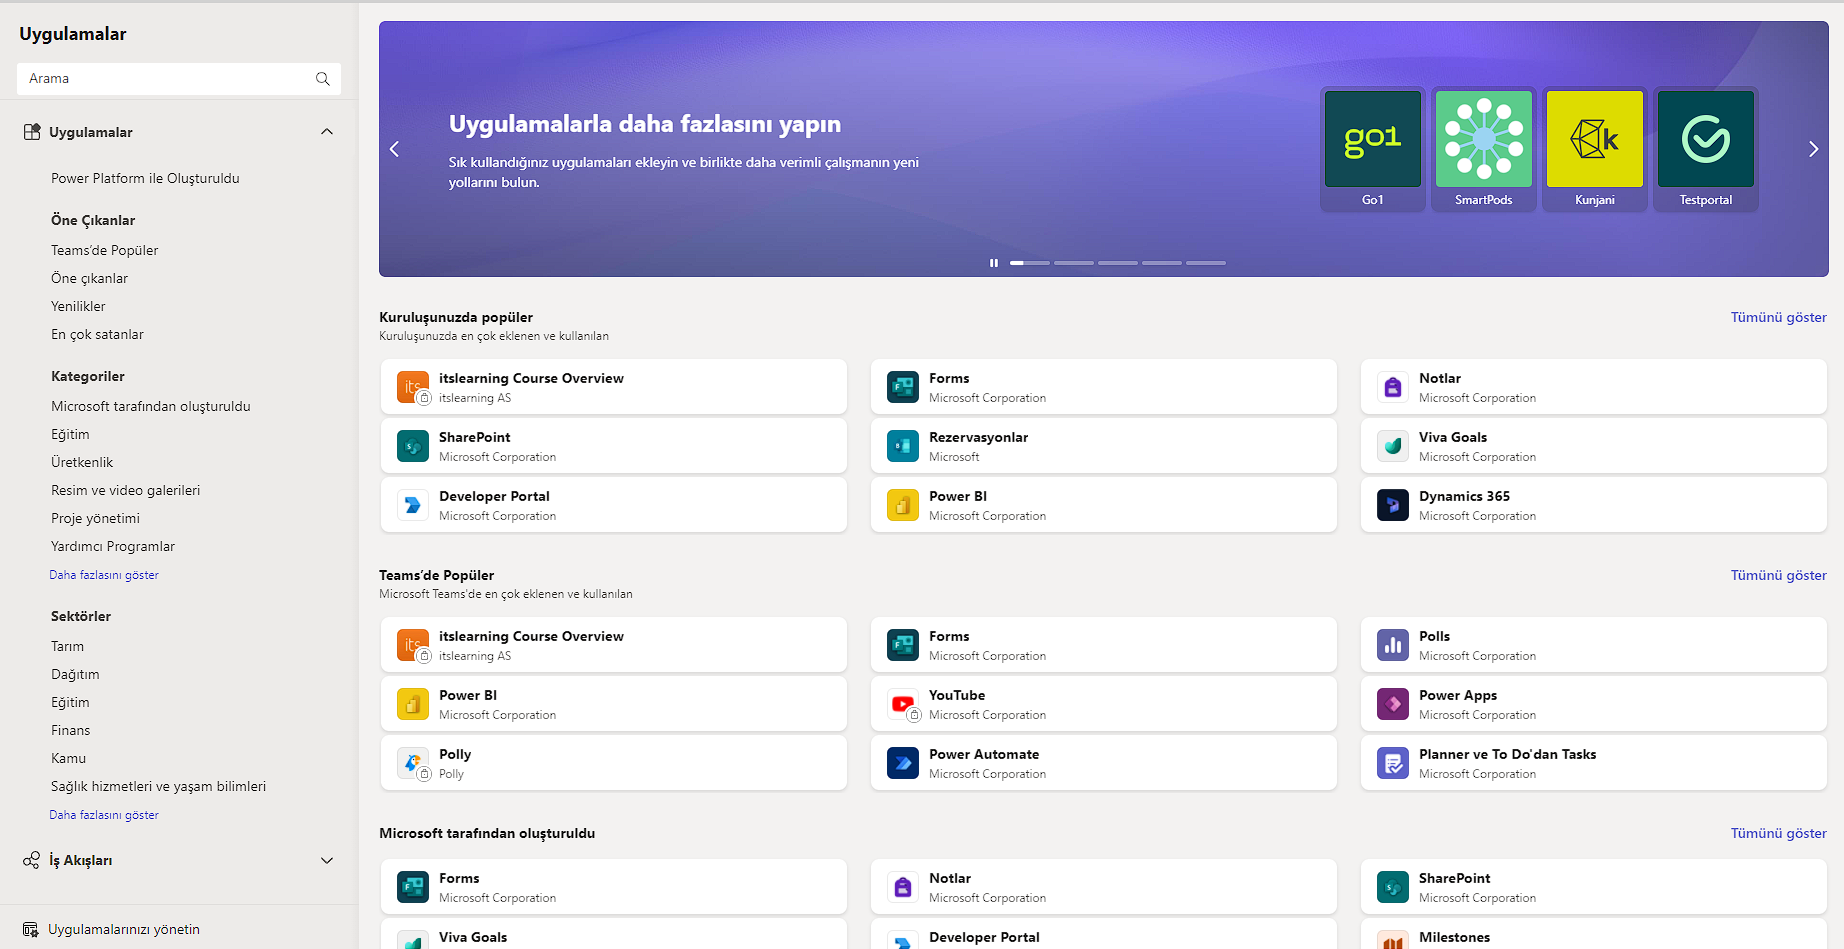Open Uygulamalarınızı yönetin at the bottom
1844x949 pixels.
coord(124,929)
